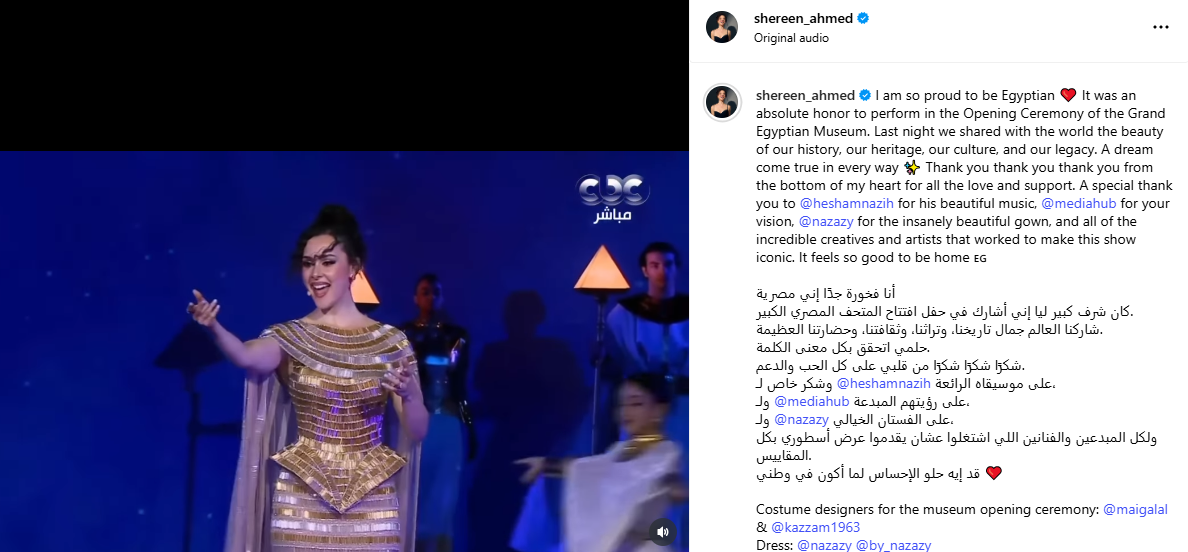Click the verified badge beside the header username
1188x552 pixels.
click(x=863, y=18)
